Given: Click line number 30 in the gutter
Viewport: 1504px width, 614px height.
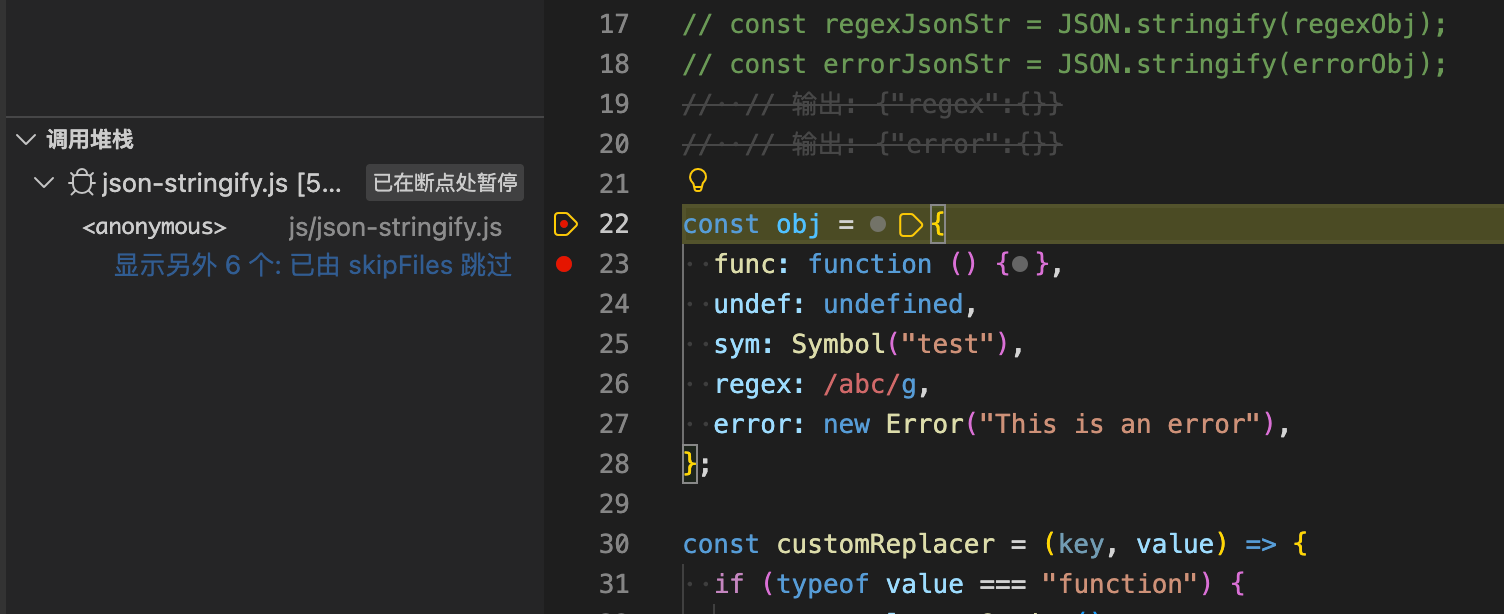Looking at the screenshot, I should (x=614, y=544).
